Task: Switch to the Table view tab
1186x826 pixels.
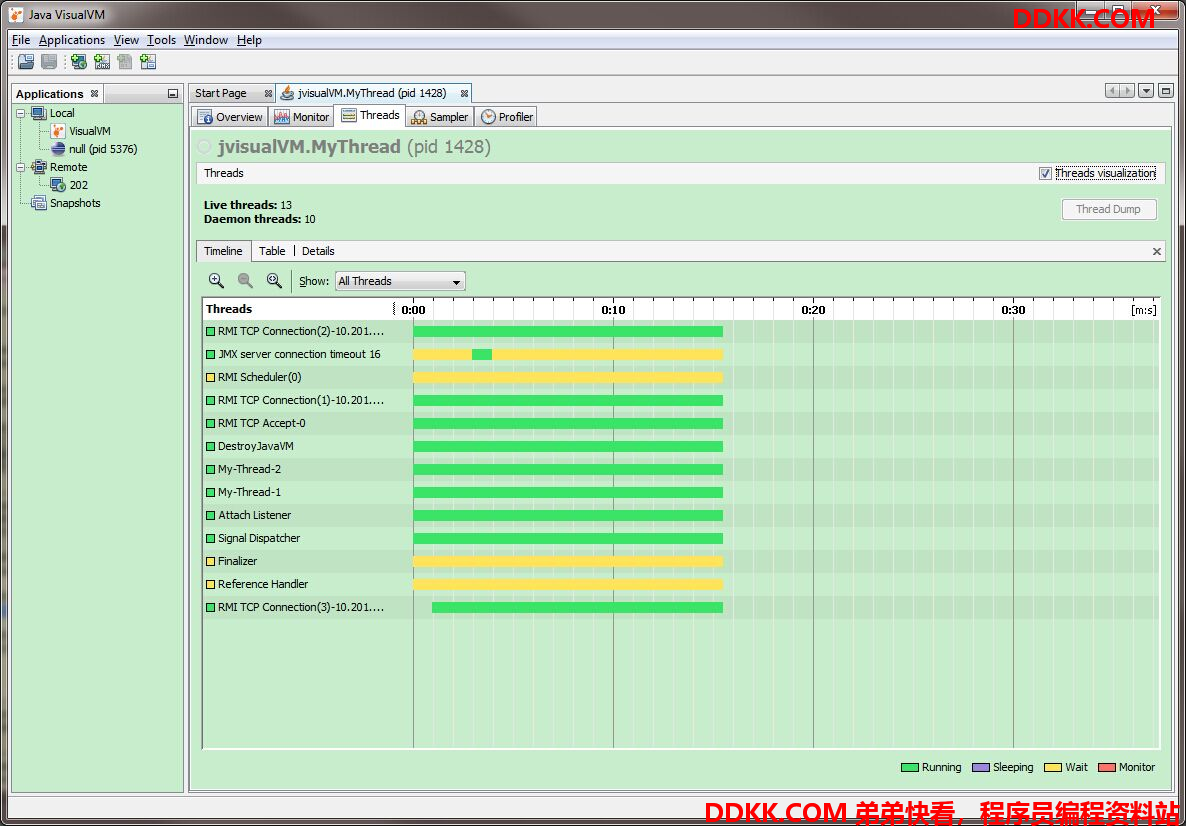Action: (x=272, y=251)
